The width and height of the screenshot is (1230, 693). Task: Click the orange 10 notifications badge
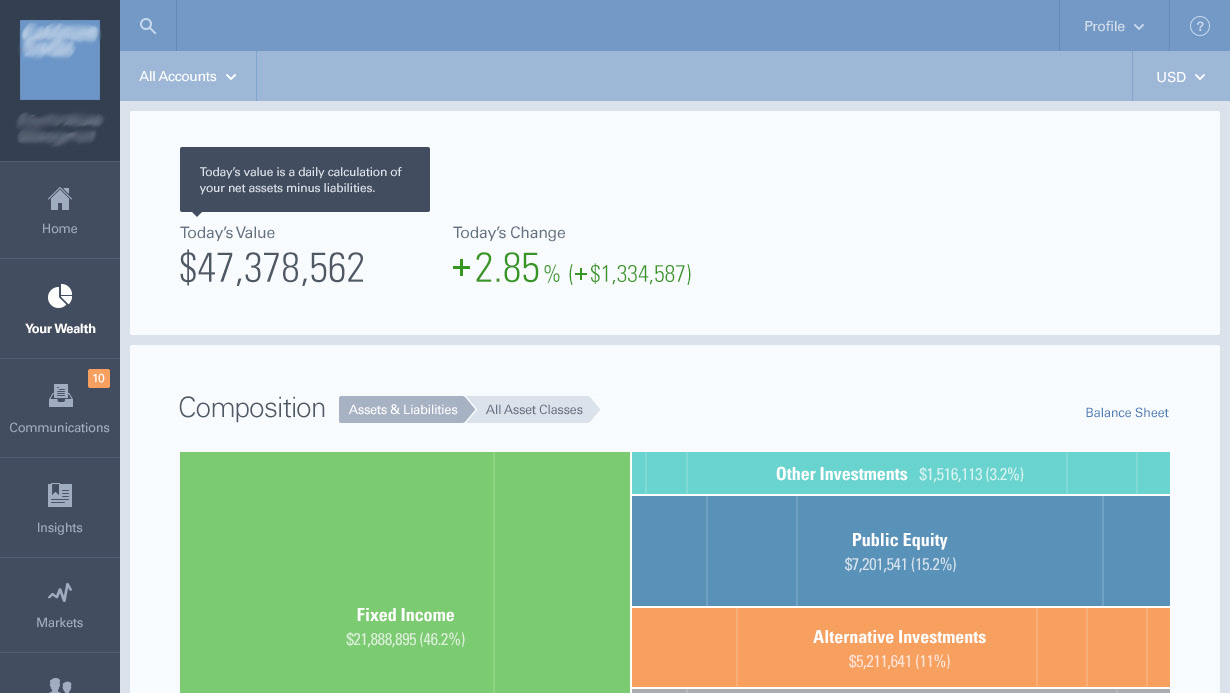click(99, 378)
